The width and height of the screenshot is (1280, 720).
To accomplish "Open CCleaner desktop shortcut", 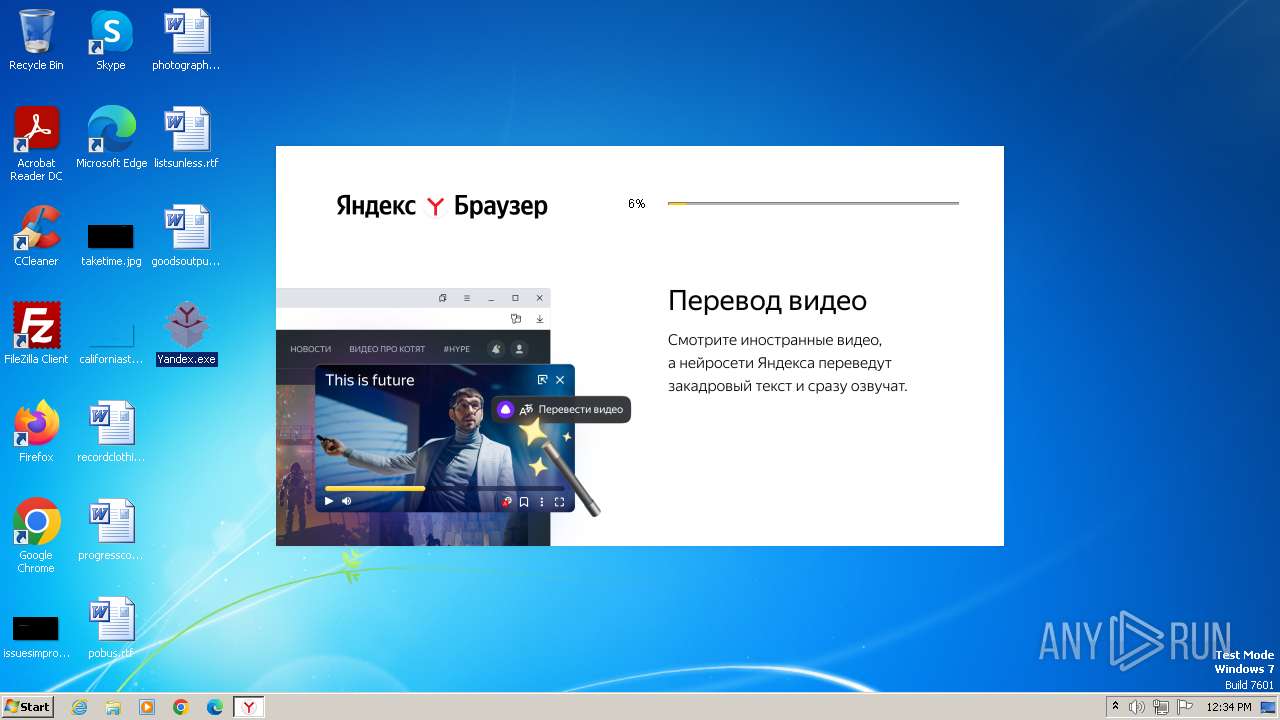I will pyautogui.click(x=36, y=235).
